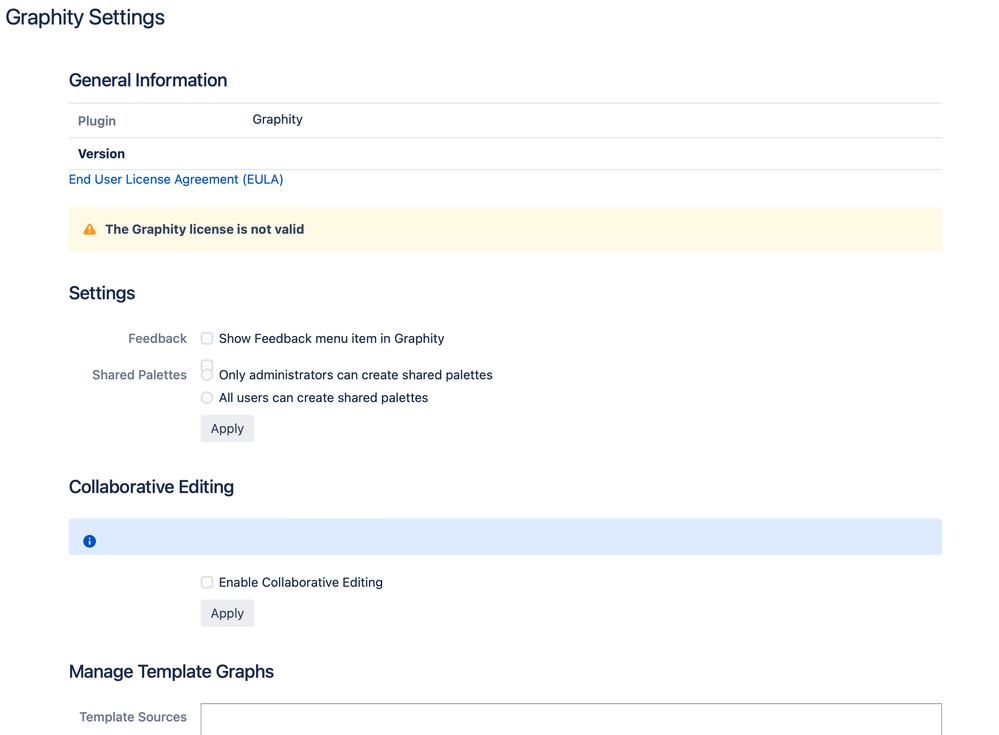
Task: Apply the Settings section changes
Action: click(227, 429)
